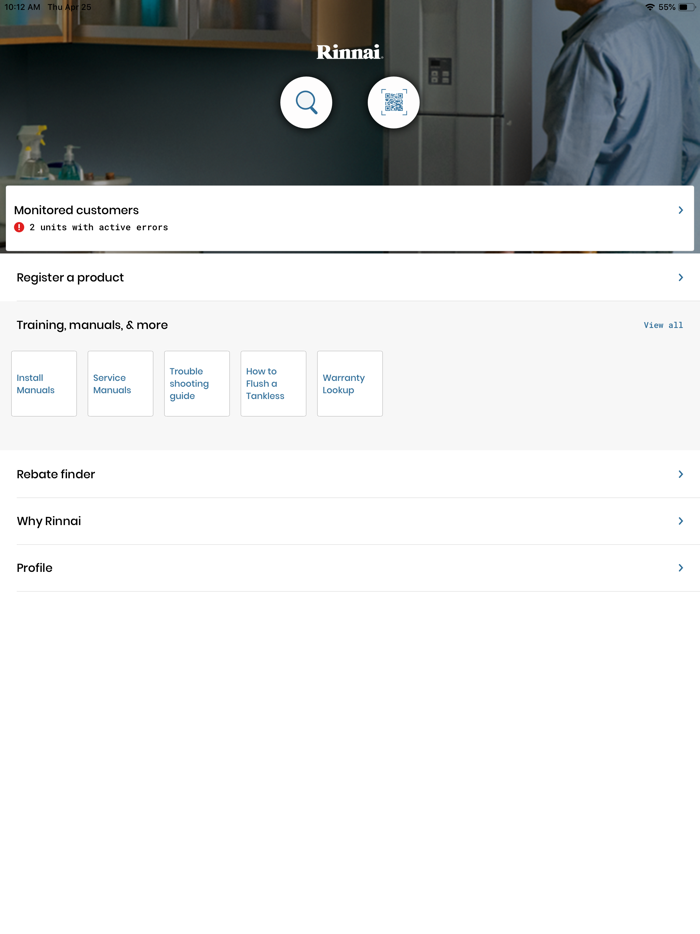Tap the Why Rinnai chevron arrow

pos(680,521)
